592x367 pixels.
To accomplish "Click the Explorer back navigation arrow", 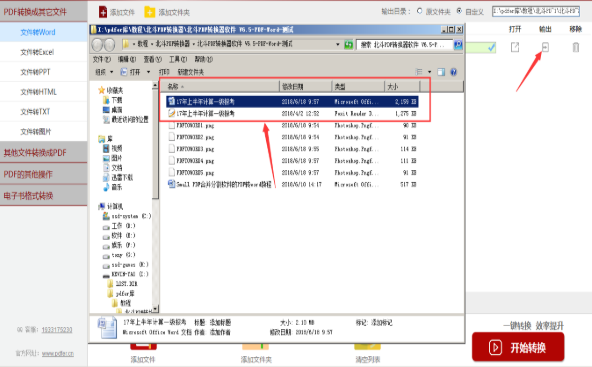I will coord(97,45).
